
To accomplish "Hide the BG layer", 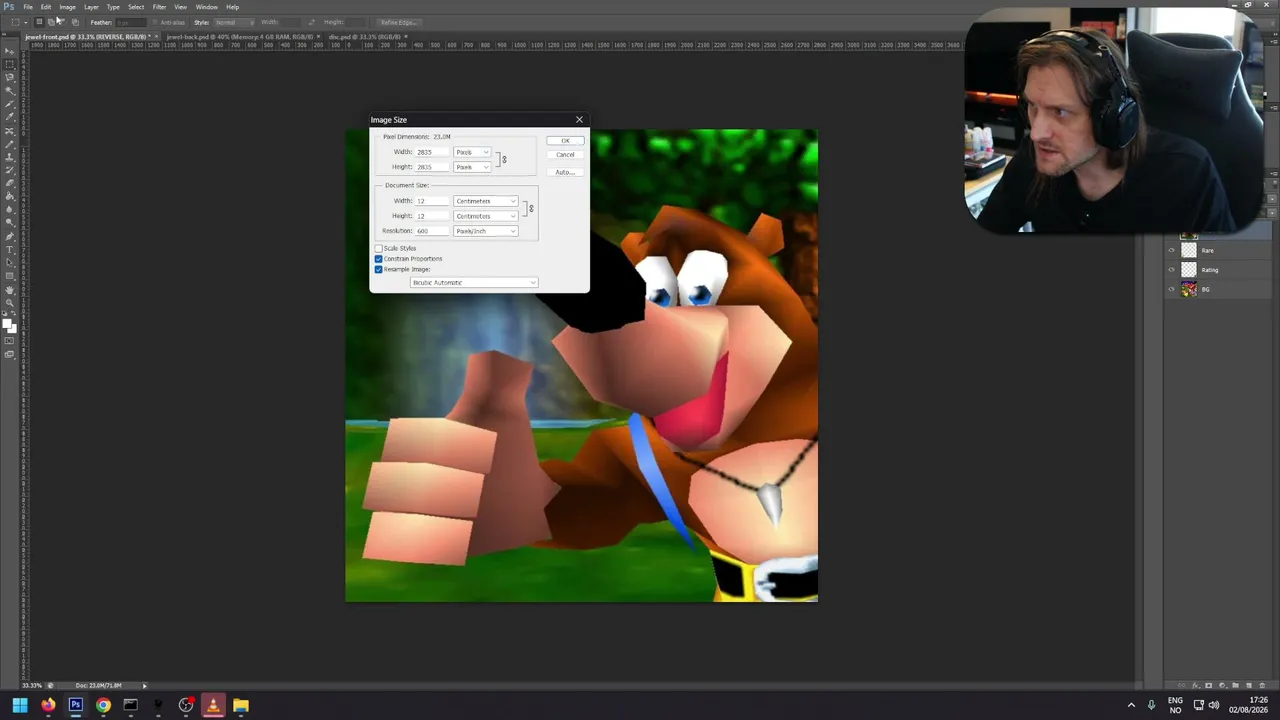I will pos(1172,290).
